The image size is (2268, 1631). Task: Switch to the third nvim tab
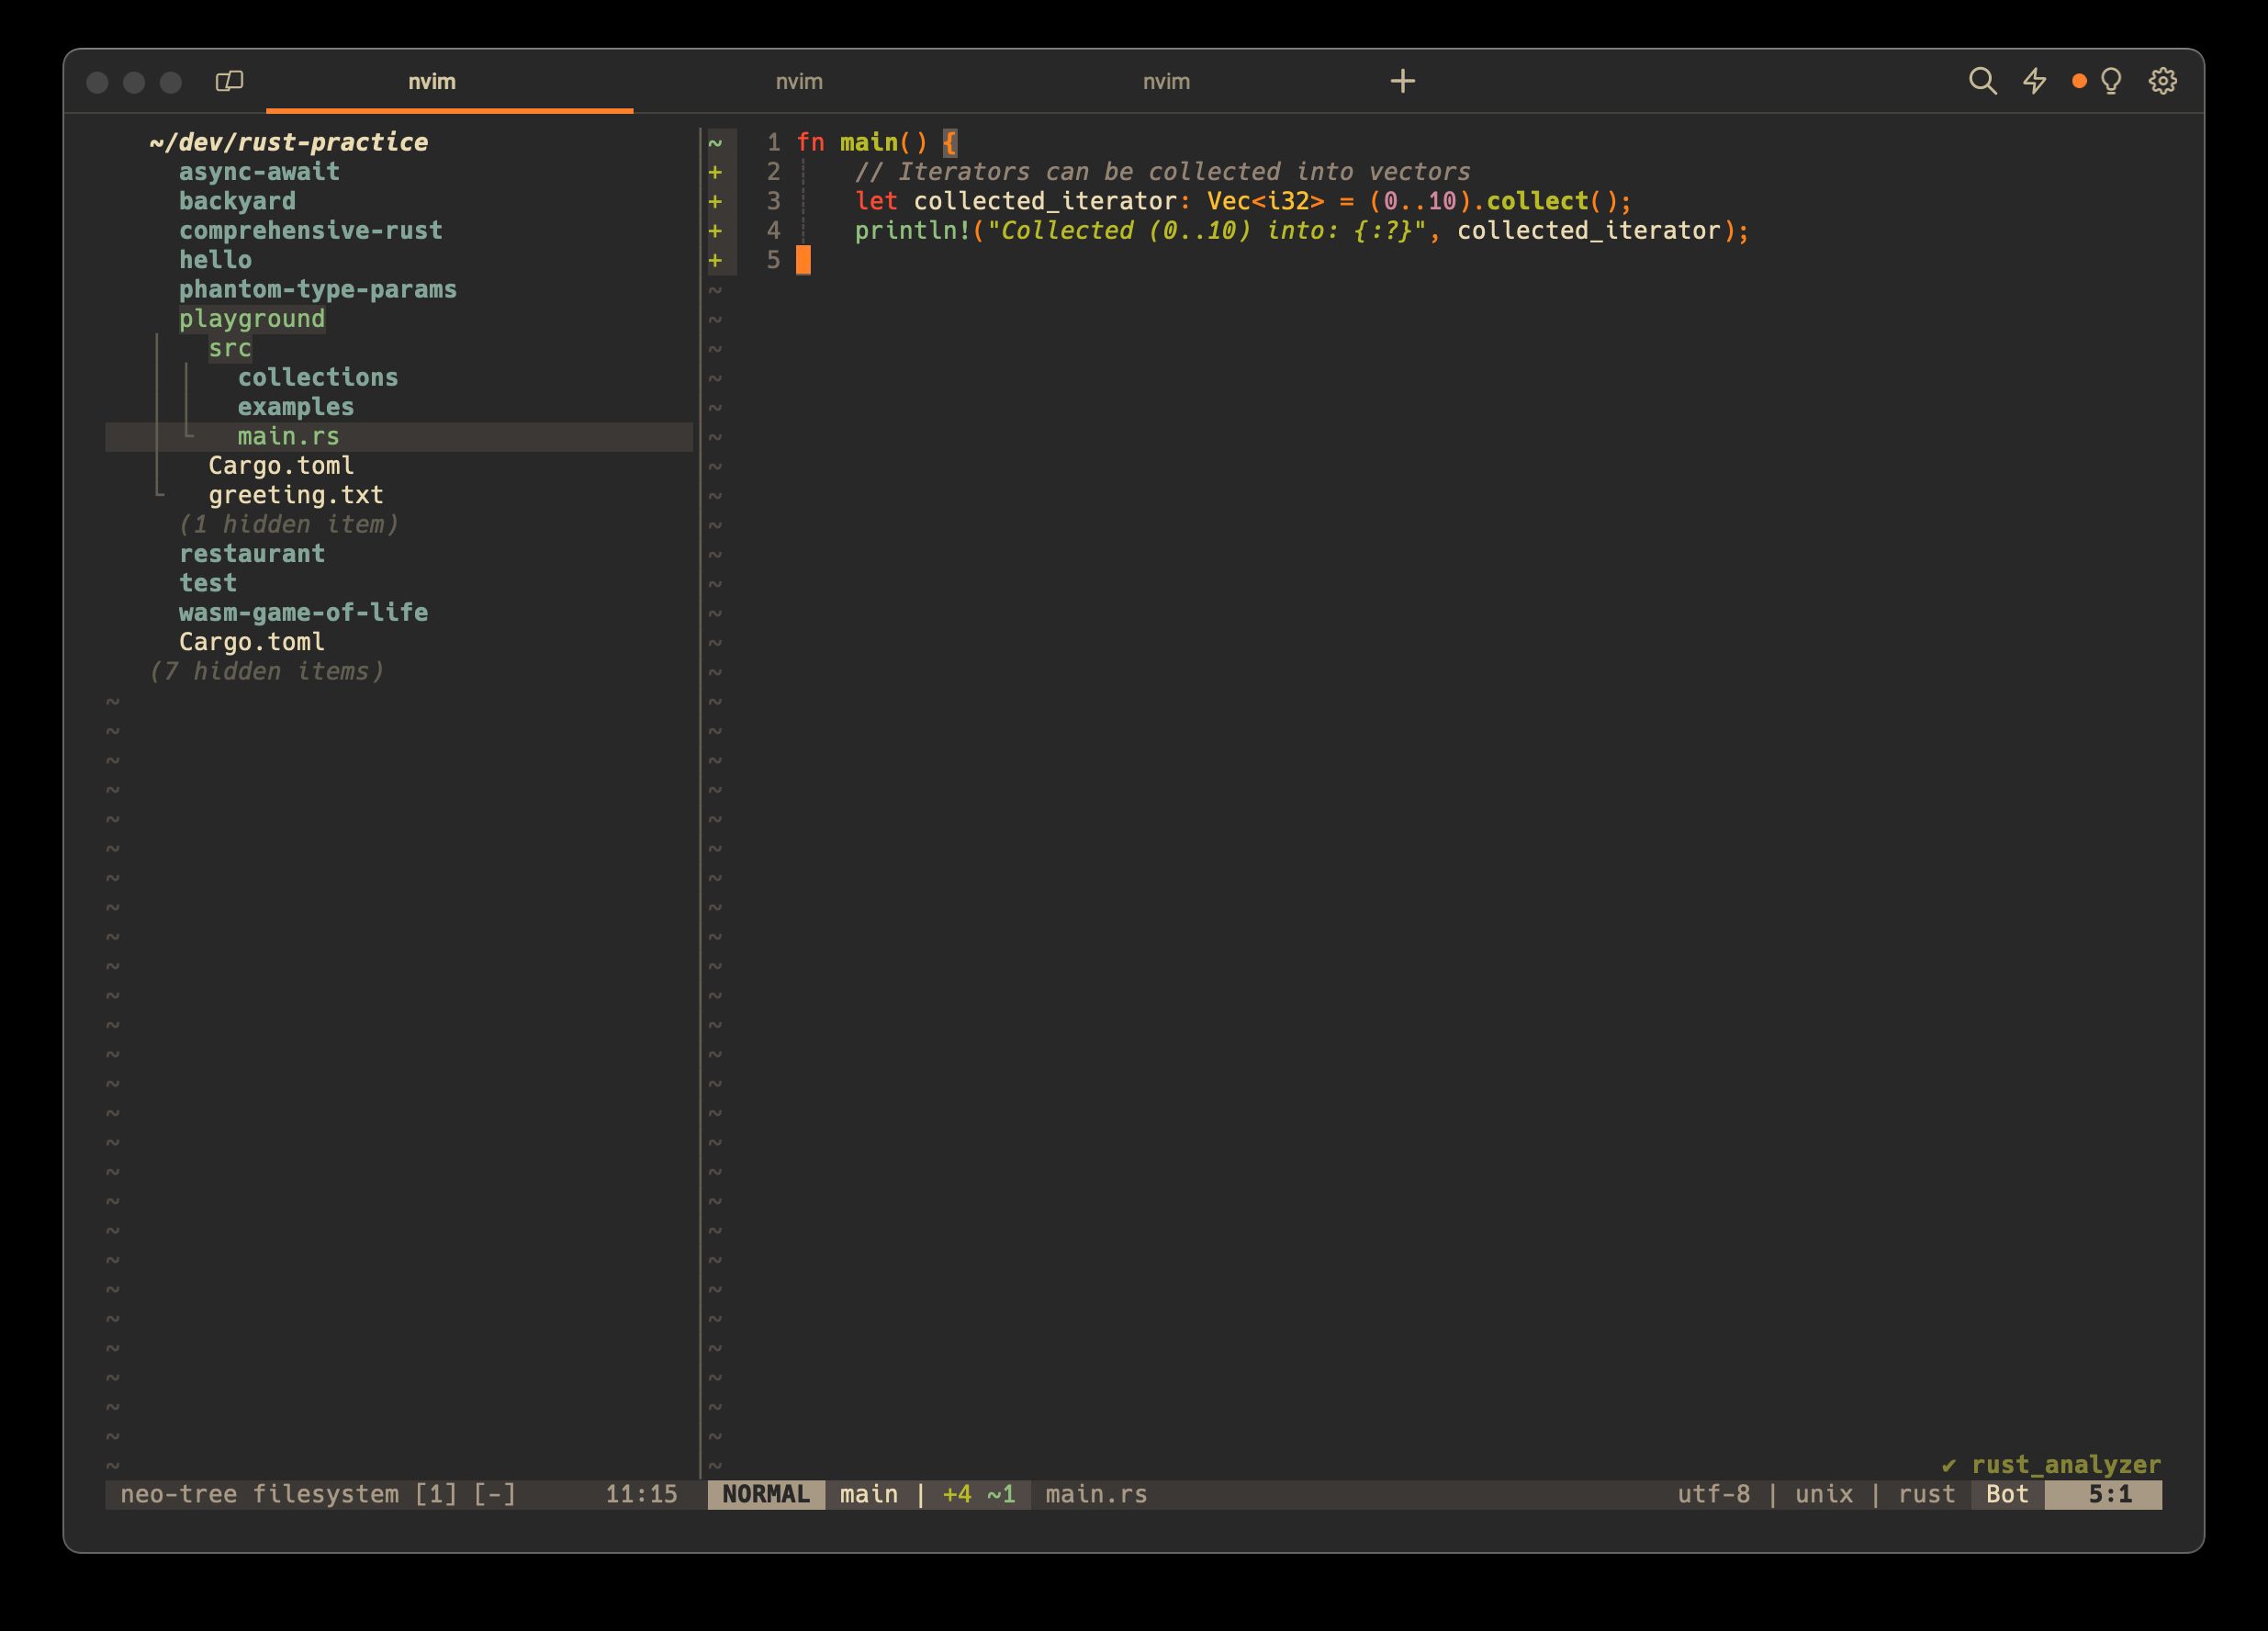pyautogui.click(x=1166, y=82)
